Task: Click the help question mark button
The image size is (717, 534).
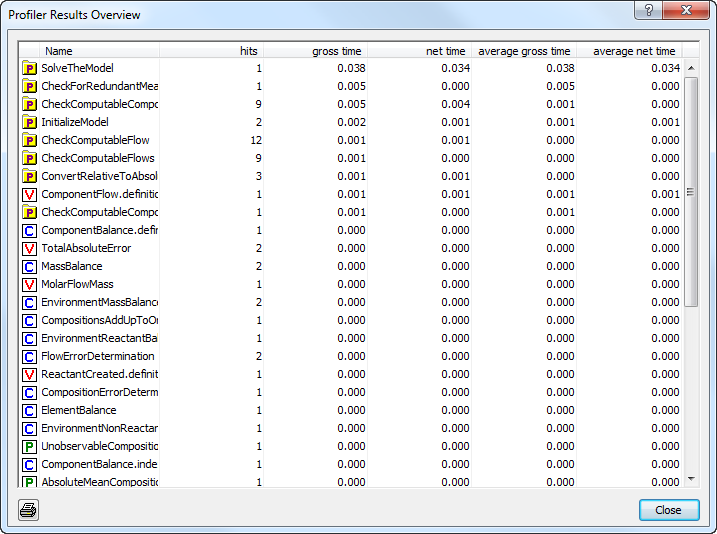Action: pyautogui.click(x=648, y=10)
